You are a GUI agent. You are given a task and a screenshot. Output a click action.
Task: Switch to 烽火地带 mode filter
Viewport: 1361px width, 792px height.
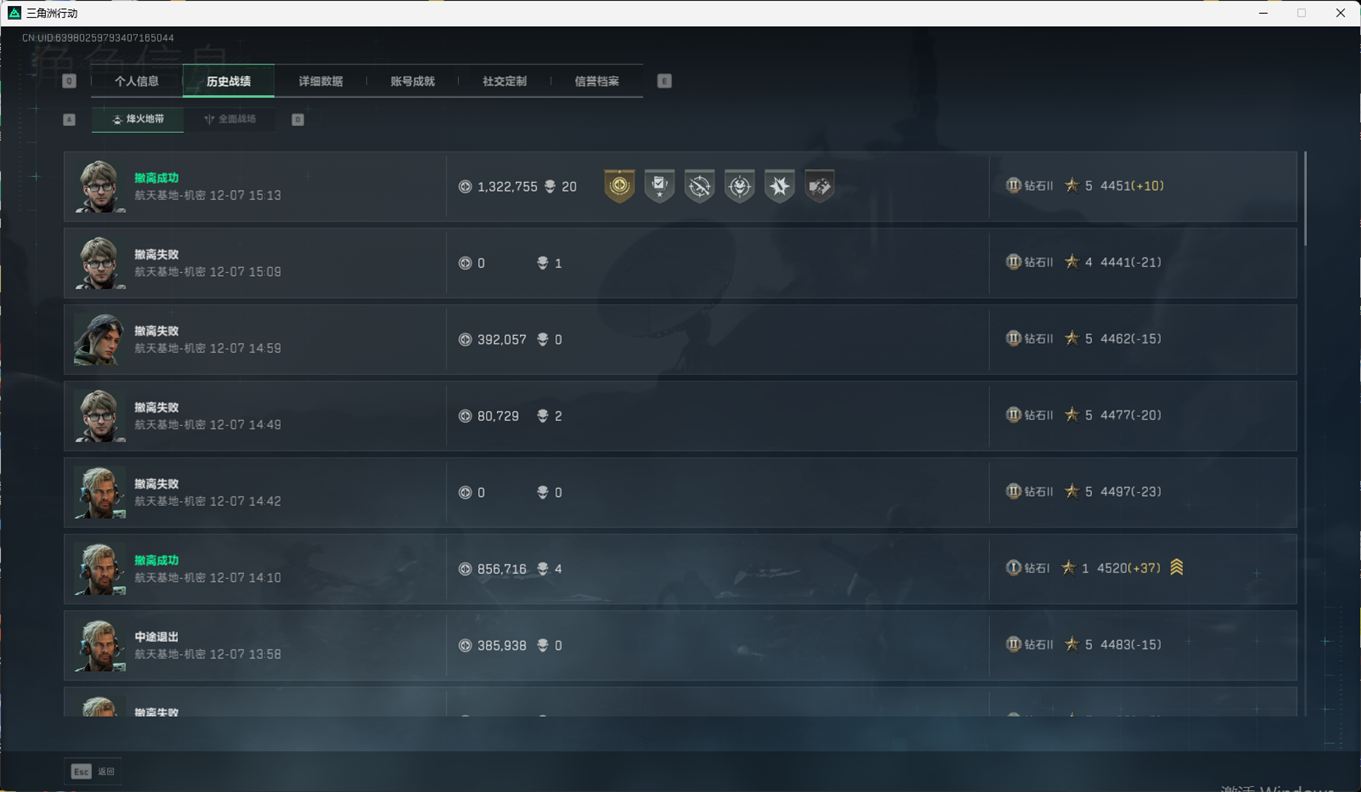pyautogui.click(x=137, y=119)
